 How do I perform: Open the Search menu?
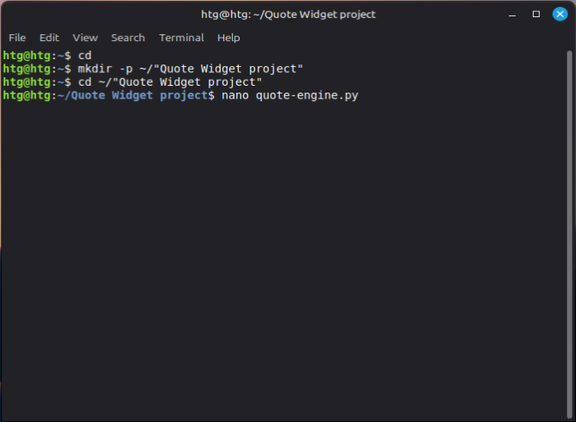tap(128, 38)
